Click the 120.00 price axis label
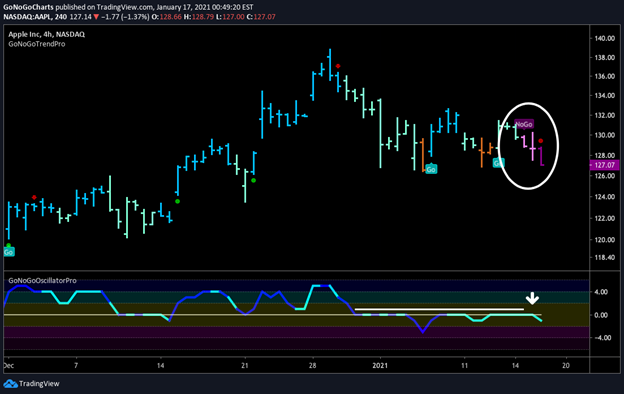The image size is (624, 394). click(604, 240)
